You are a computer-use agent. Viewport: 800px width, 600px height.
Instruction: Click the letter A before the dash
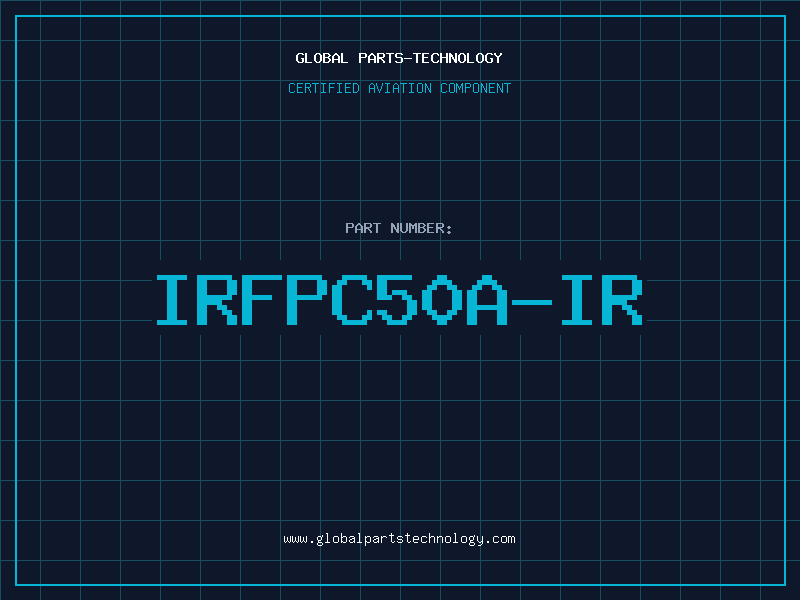(x=487, y=300)
